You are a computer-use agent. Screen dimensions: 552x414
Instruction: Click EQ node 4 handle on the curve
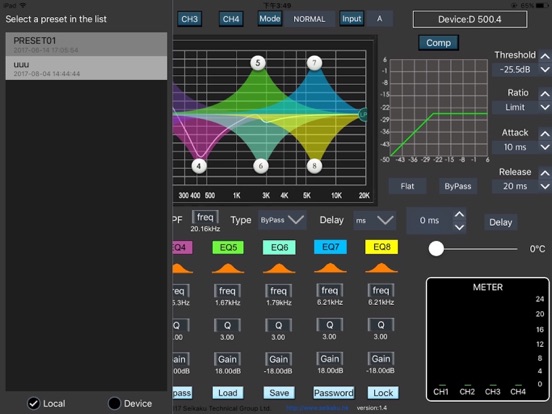tap(199, 166)
